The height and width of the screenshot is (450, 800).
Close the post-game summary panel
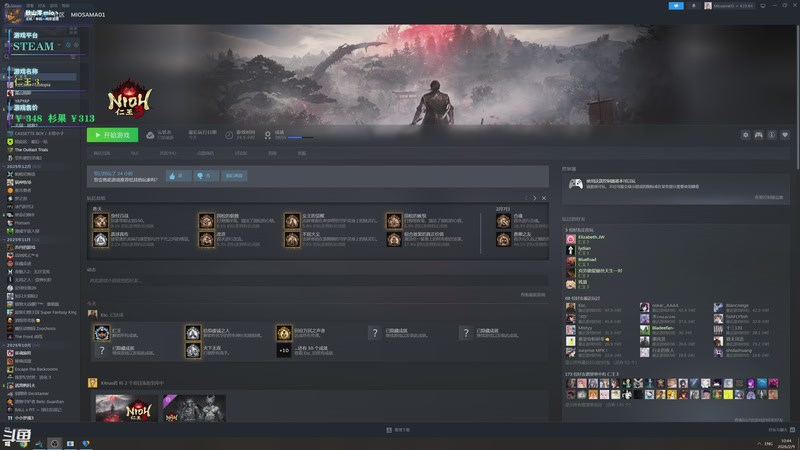point(544,198)
